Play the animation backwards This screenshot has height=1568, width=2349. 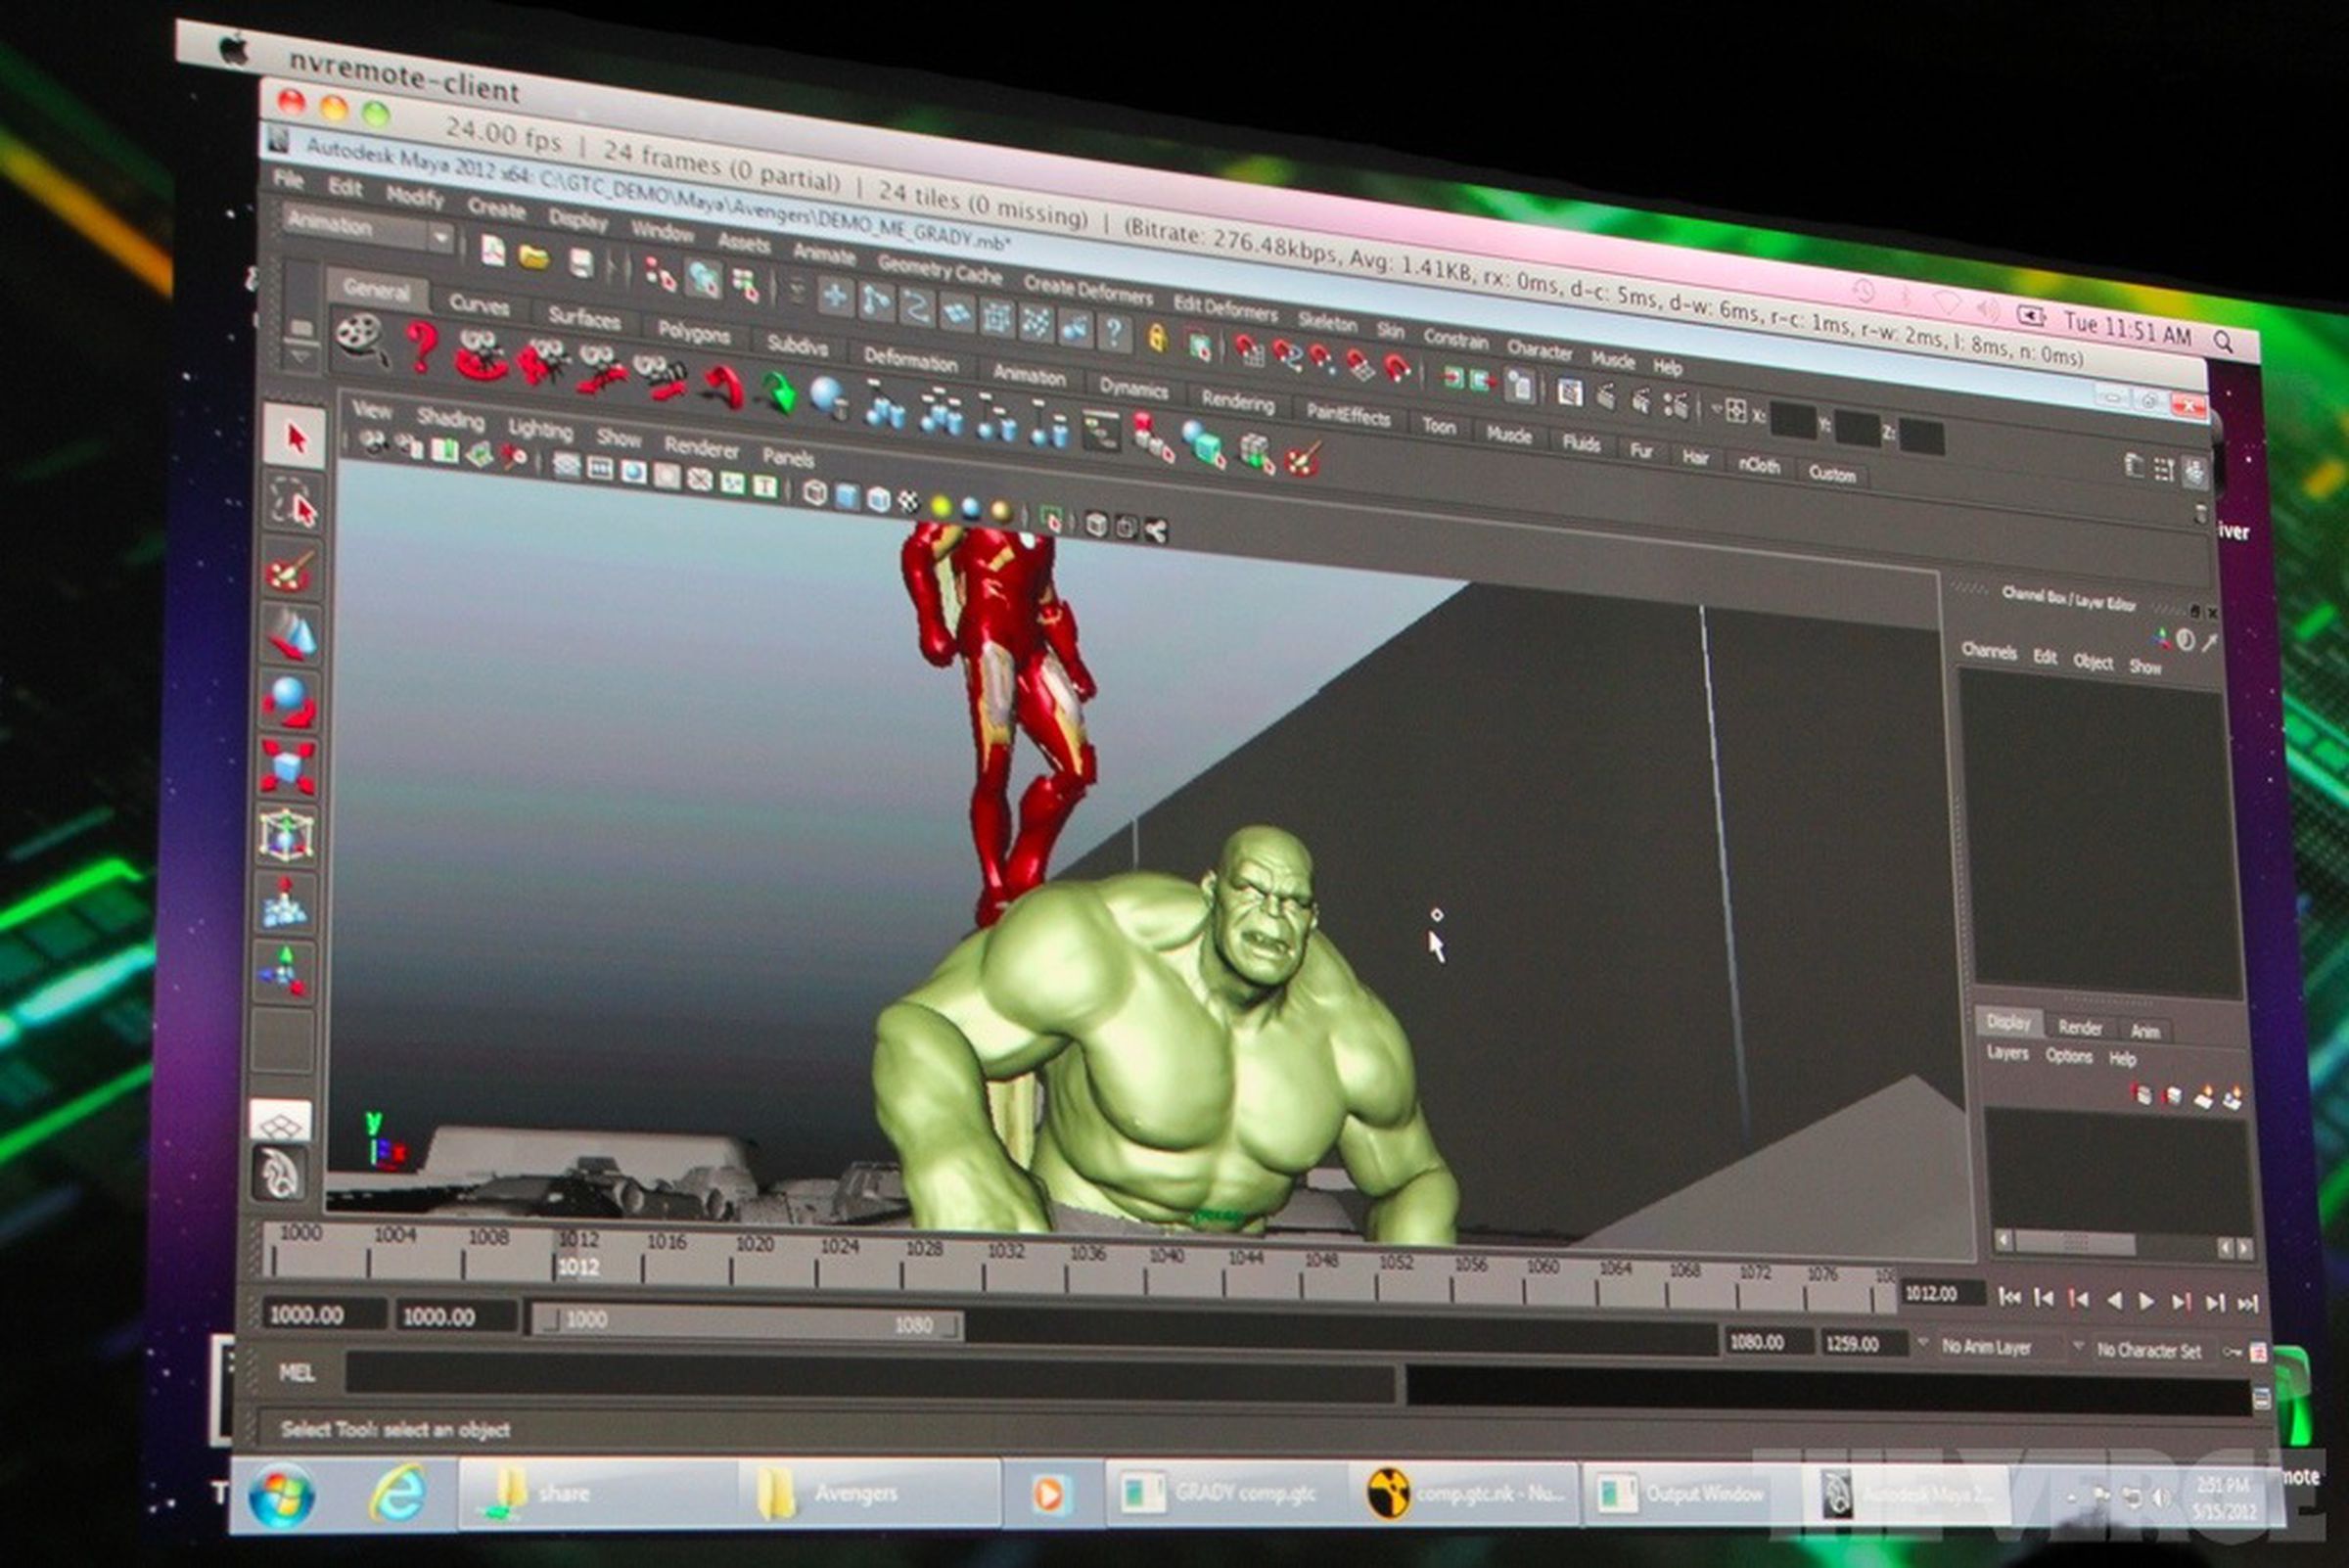2113,1300
